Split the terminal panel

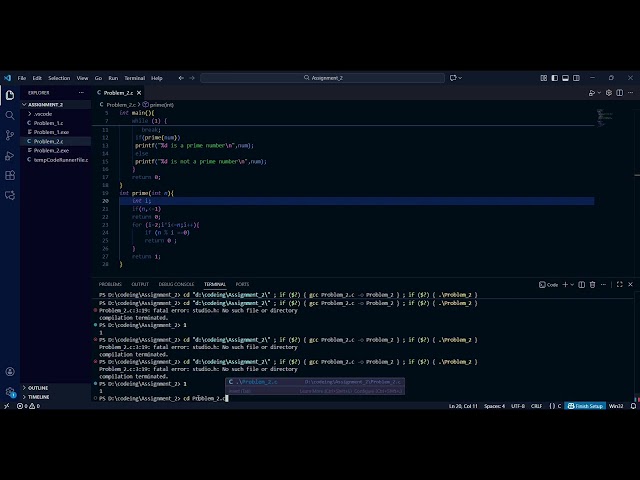pos(582,284)
